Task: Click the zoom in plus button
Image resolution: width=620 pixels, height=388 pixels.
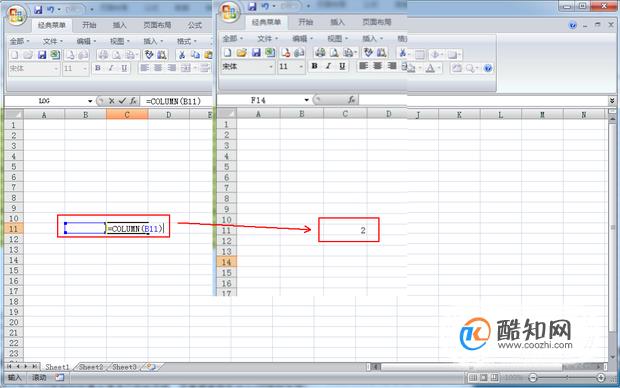Action: coord(601,378)
